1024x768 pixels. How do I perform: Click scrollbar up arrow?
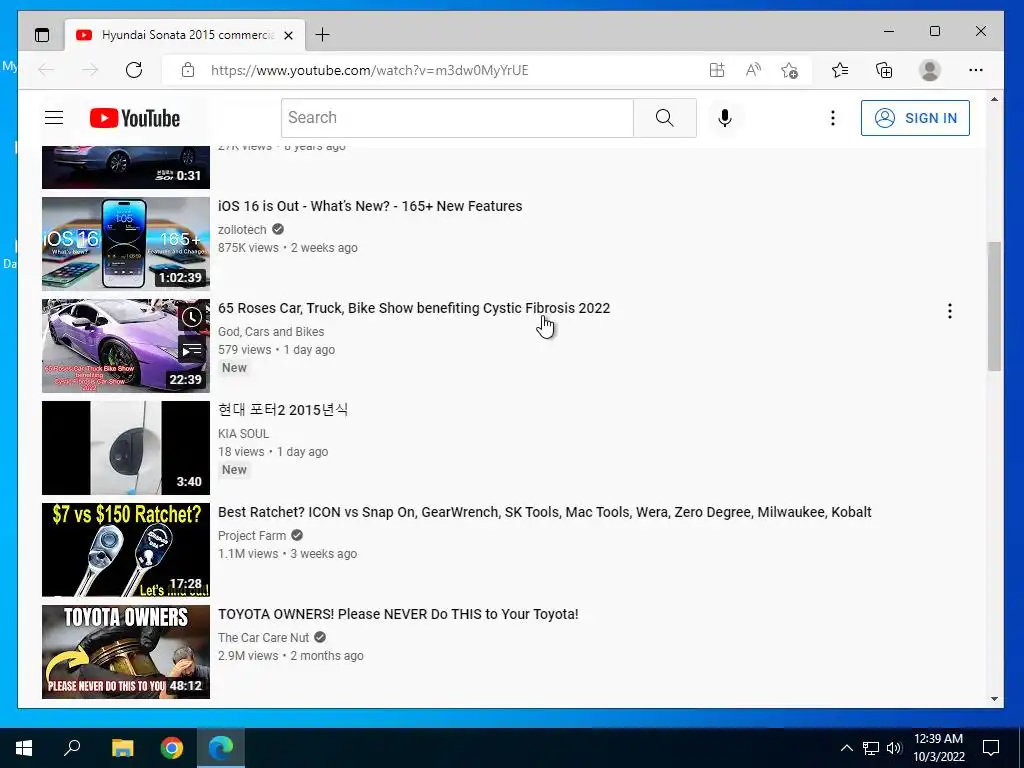click(x=994, y=99)
